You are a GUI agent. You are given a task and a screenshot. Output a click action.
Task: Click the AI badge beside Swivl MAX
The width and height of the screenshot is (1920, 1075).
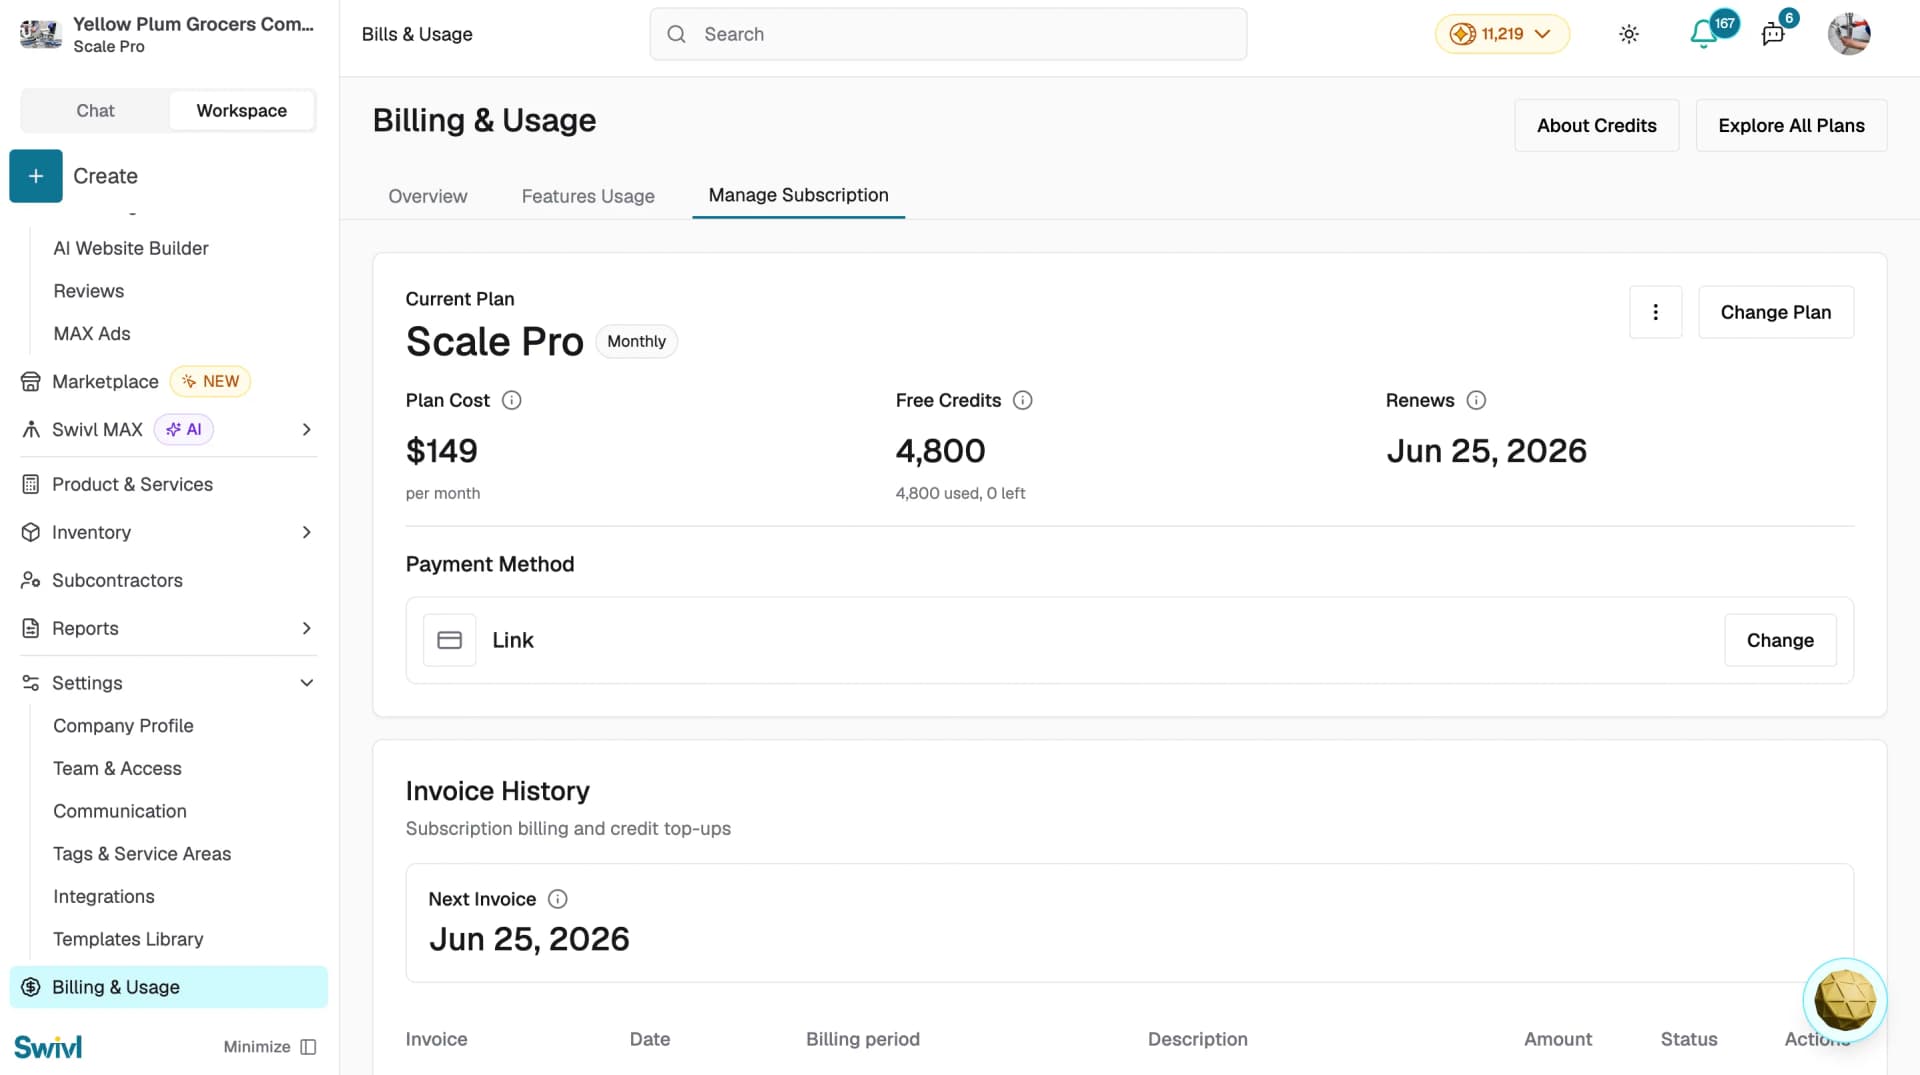(x=184, y=429)
